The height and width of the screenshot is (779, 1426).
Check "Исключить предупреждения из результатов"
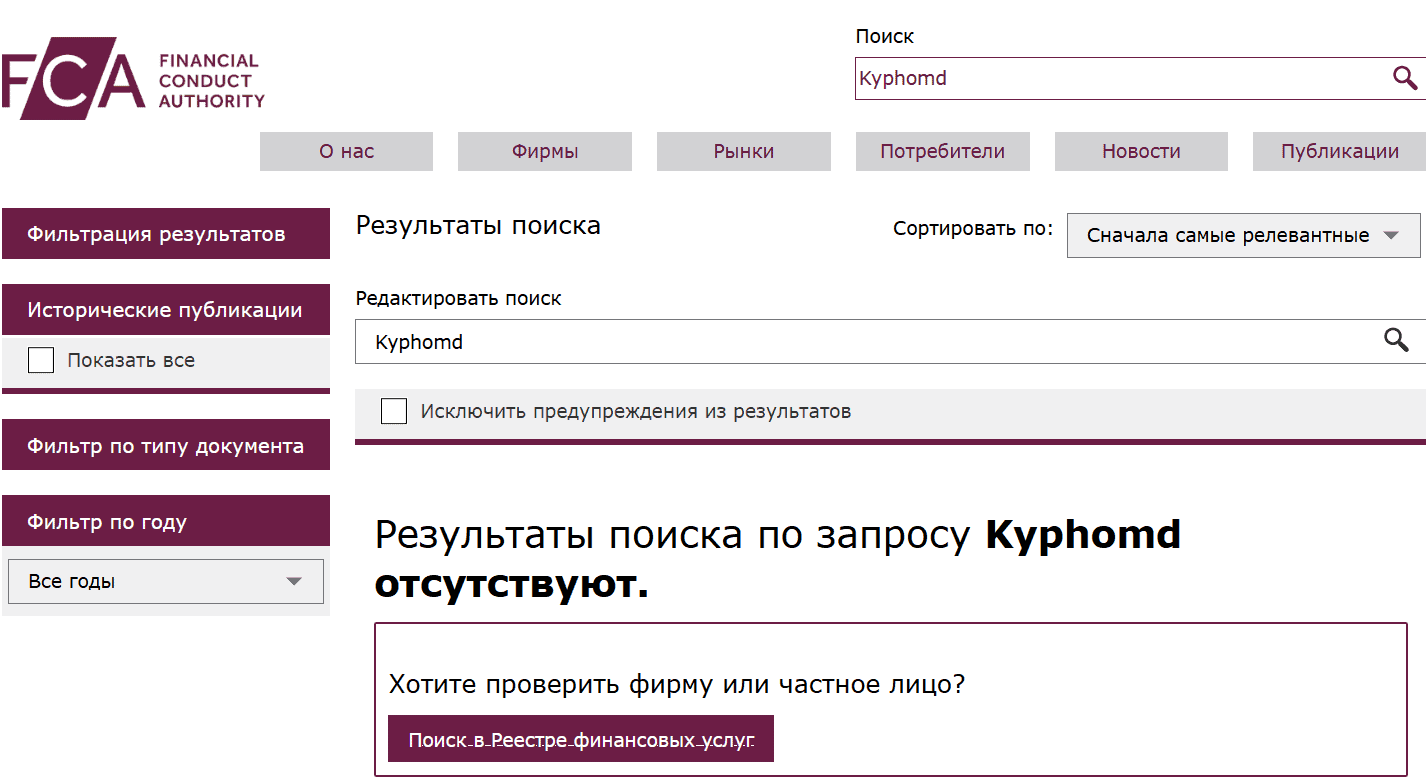[394, 410]
